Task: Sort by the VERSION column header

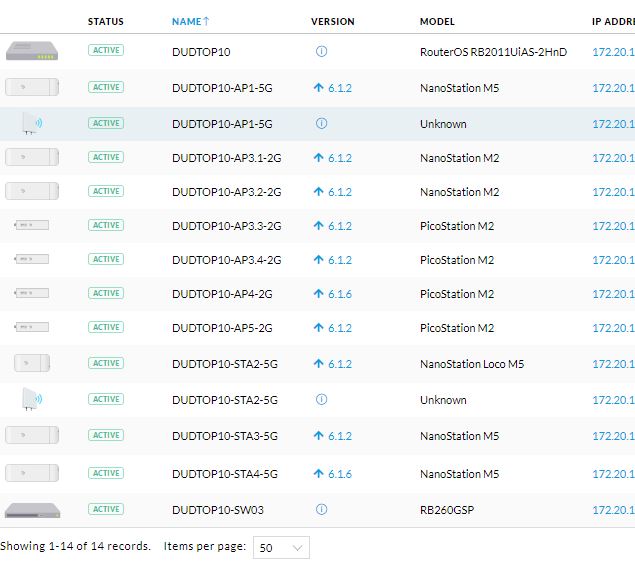Action: [333, 21]
